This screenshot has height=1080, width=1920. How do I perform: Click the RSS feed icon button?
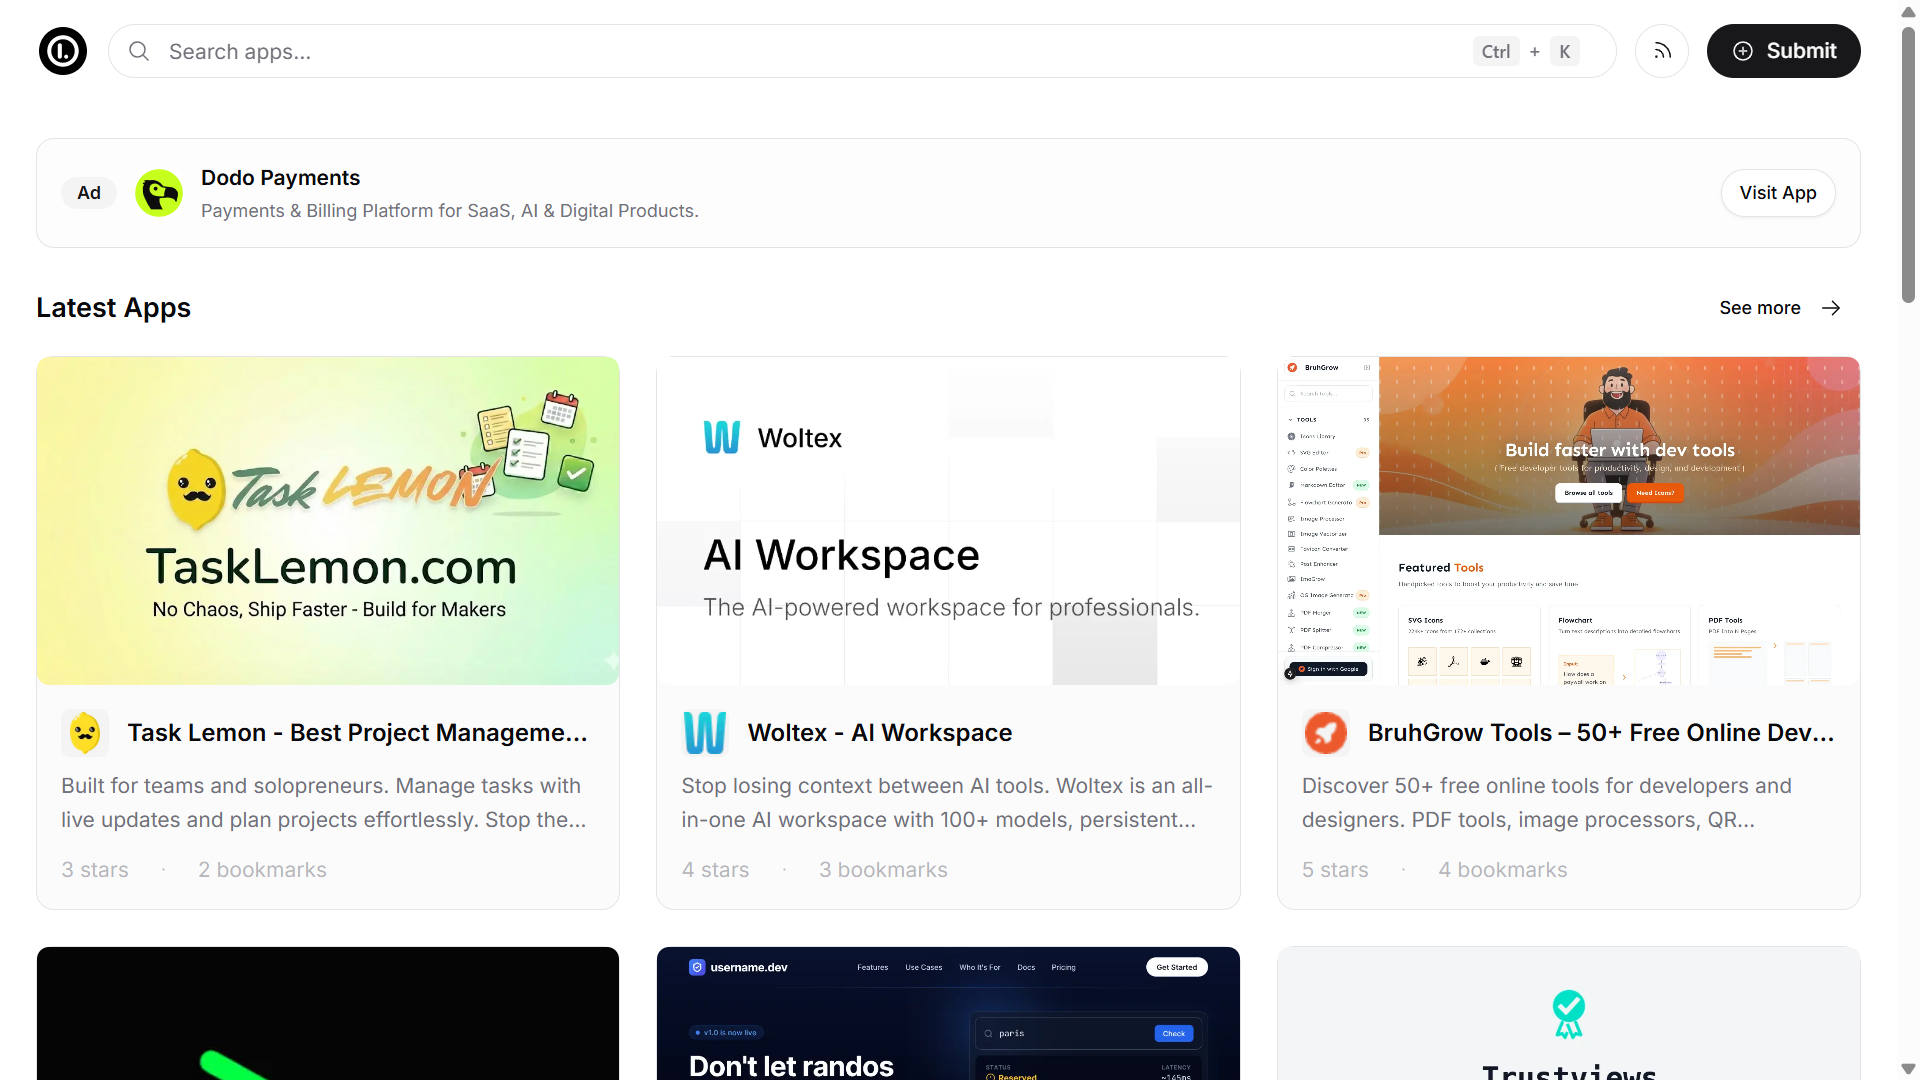1662,51
